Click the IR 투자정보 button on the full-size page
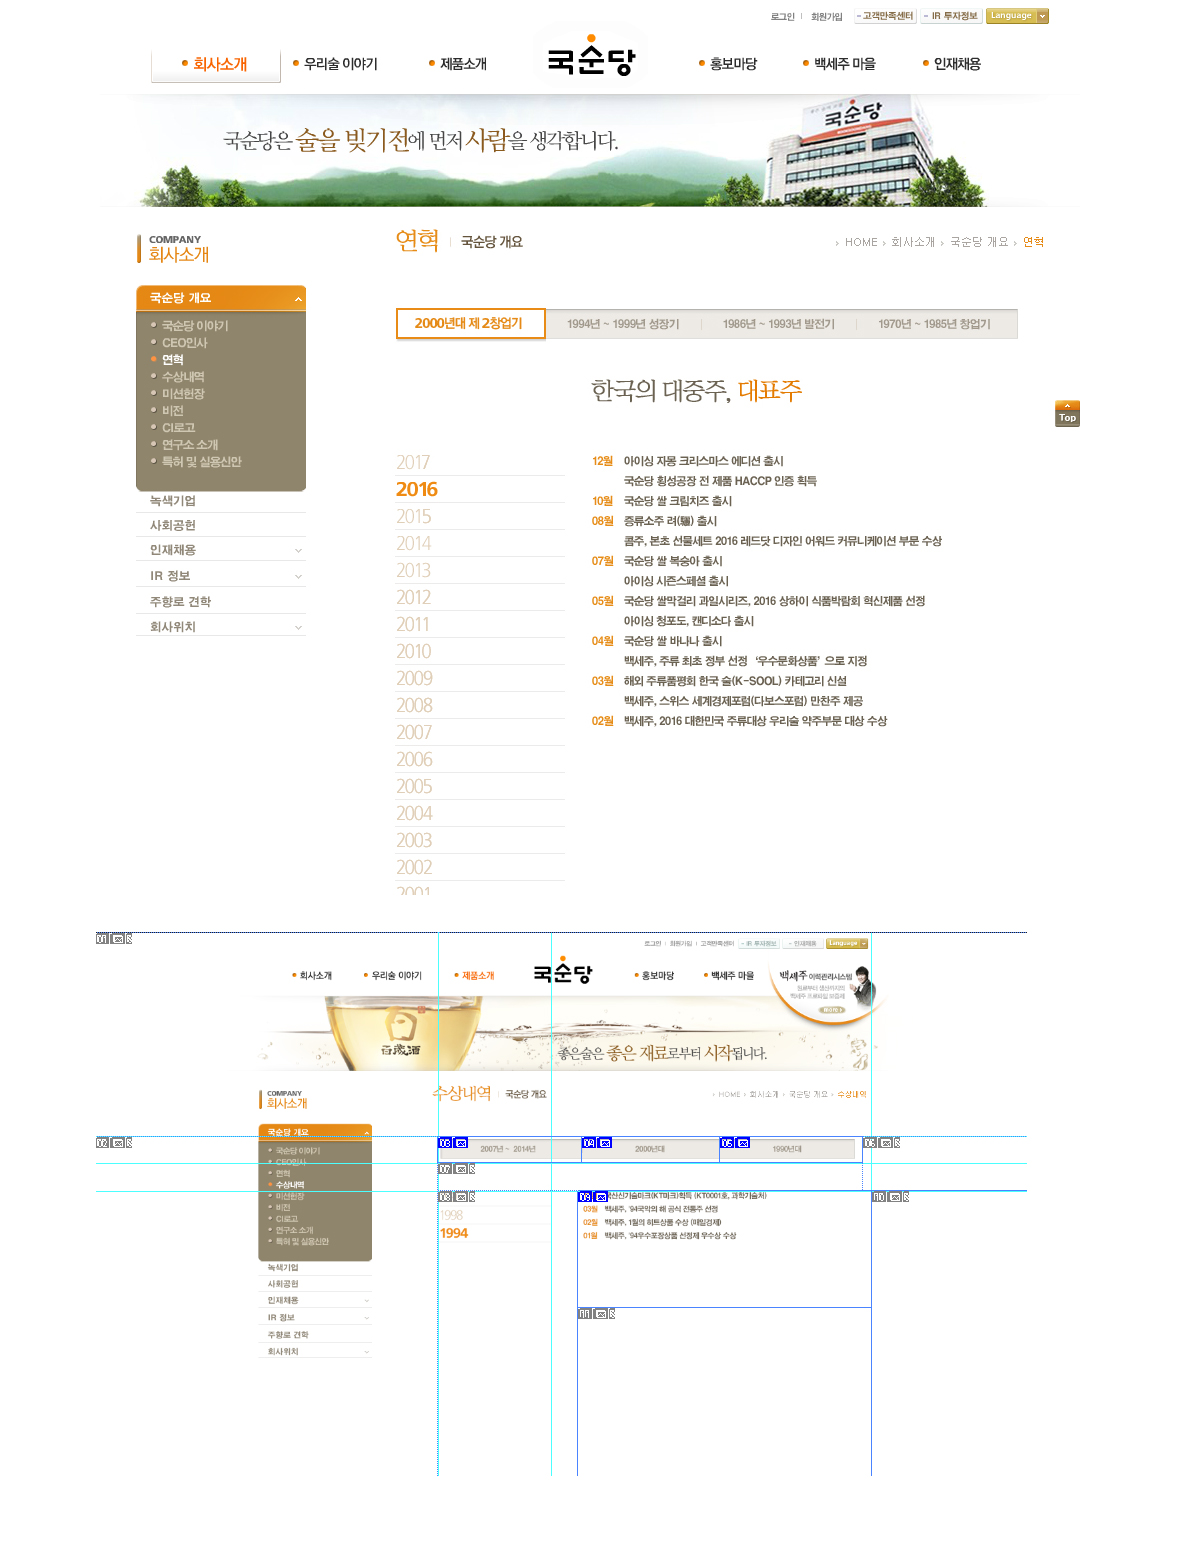 tap(951, 16)
